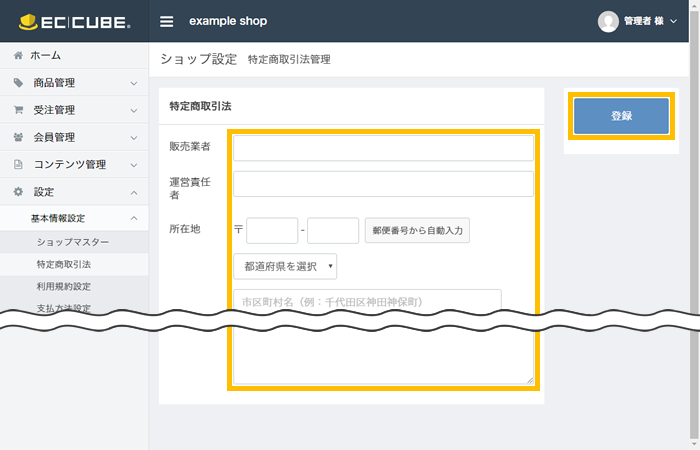Click the gear icon for 設定
The height and width of the screenshot is (450, 700).
point(18,191)
